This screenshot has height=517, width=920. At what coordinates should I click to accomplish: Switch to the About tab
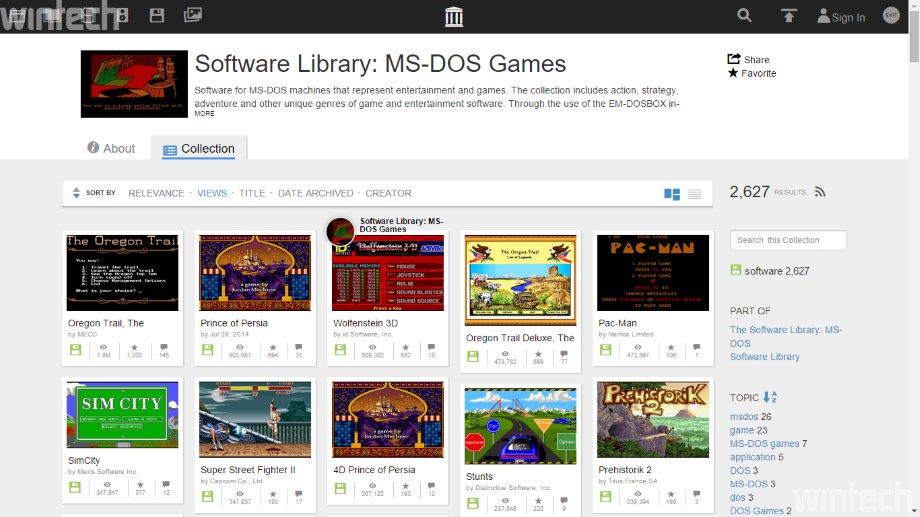pos(111,148)
